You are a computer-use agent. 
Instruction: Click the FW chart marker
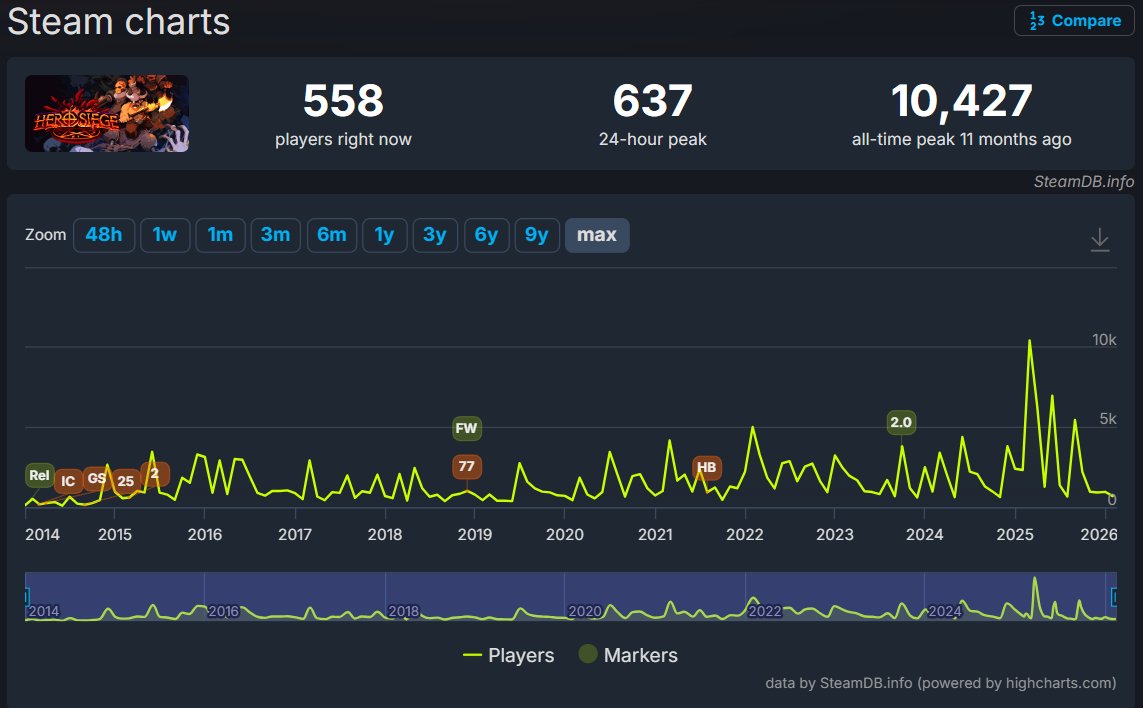[467, 428]
